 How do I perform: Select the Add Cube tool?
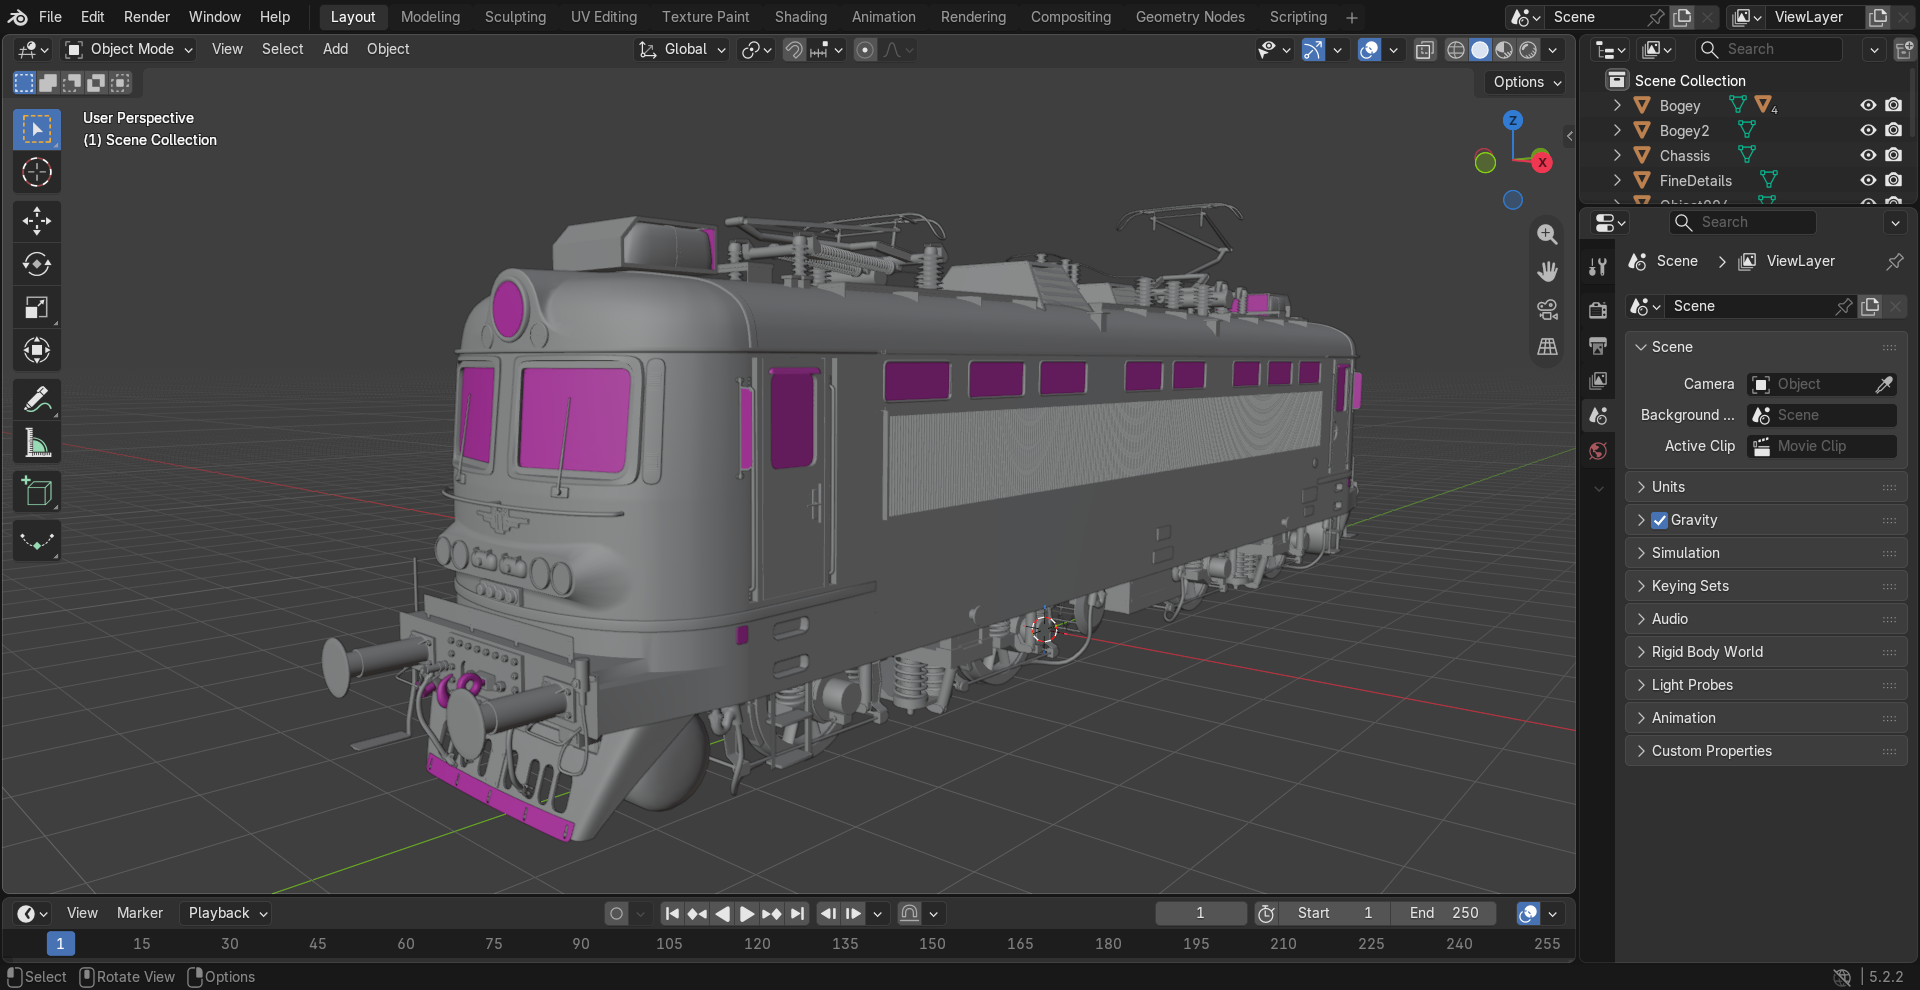coord(37,492)
